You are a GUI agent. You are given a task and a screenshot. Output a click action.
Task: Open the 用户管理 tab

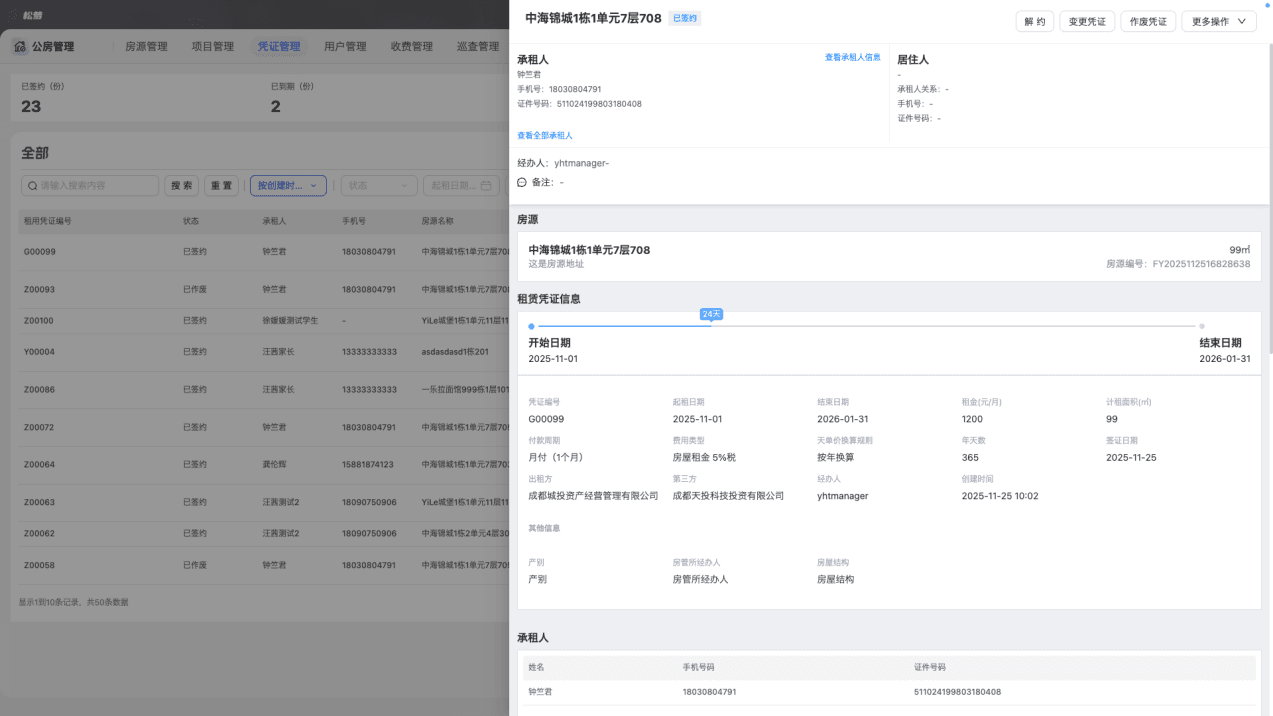tap(345, 46)
